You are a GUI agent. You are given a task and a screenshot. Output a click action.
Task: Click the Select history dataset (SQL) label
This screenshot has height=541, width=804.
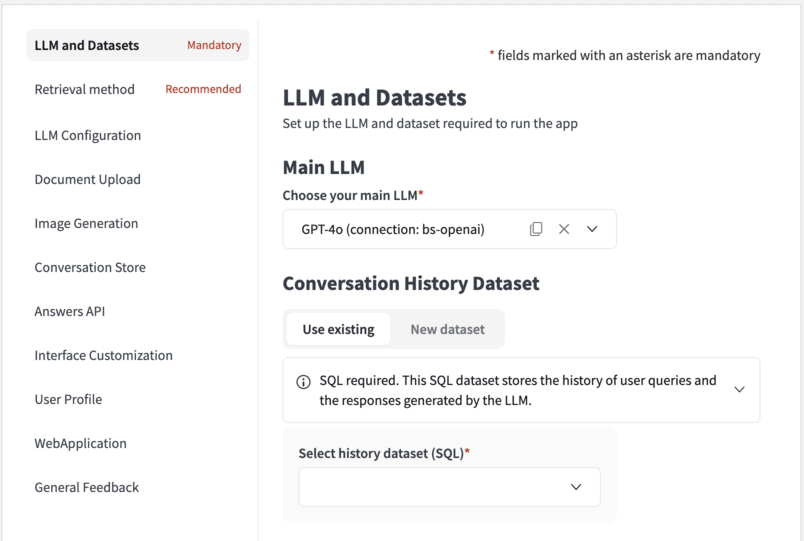pos(384,453)
